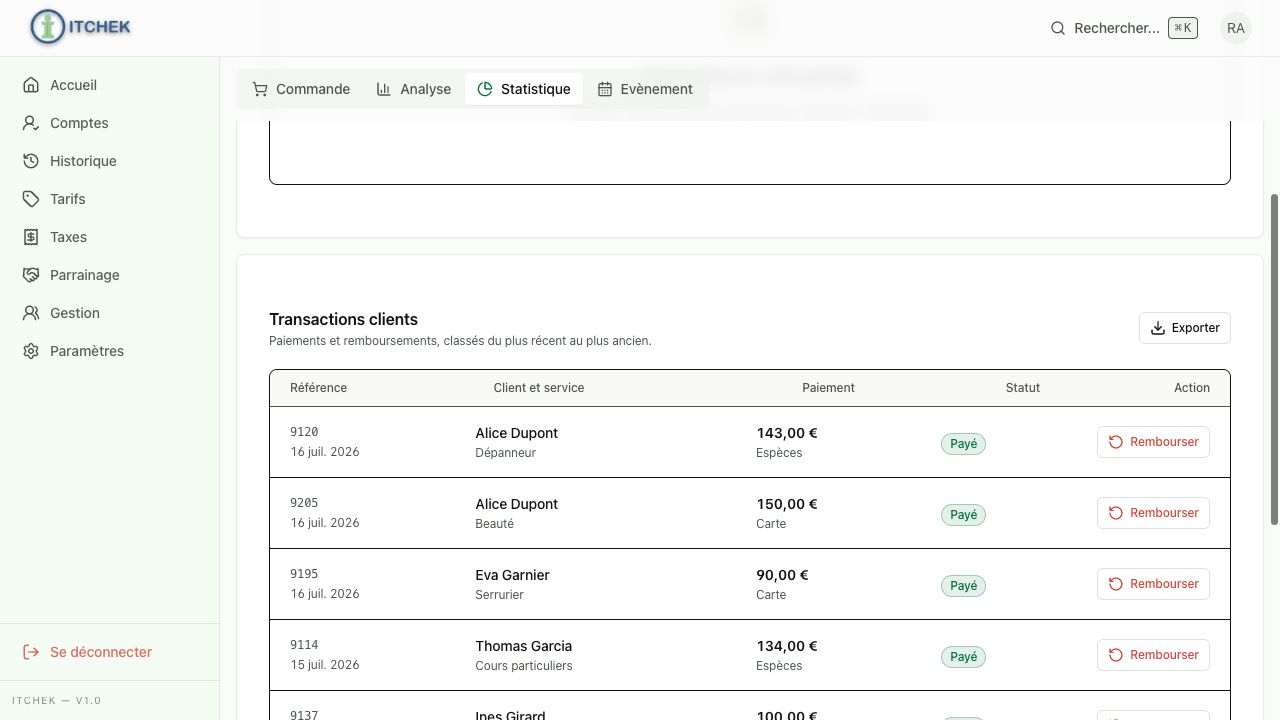Viewport: 1280px width, 720px height.
Task: Click Payé badge for Thomas Garcia
Action: [x=963, y=657]
